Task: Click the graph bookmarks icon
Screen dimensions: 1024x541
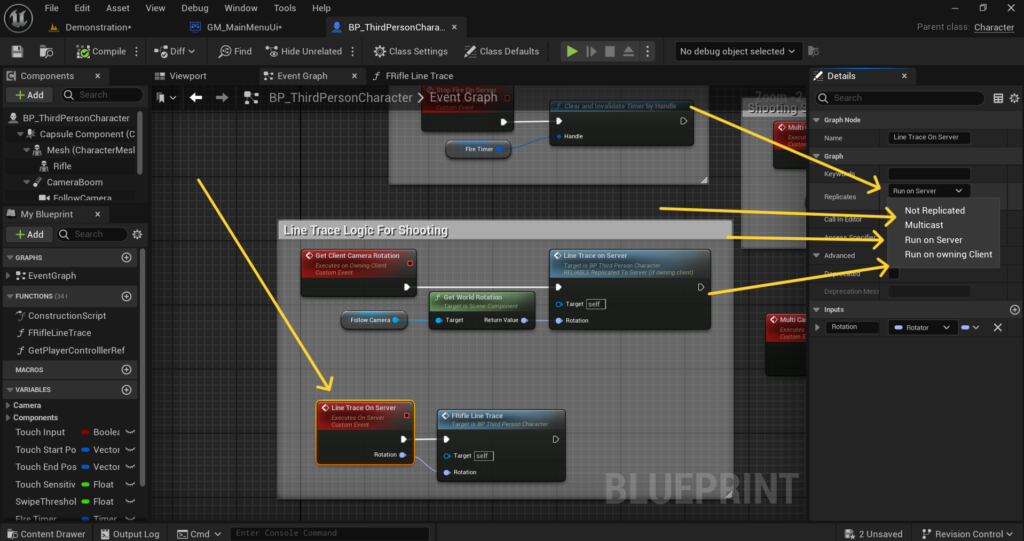Action: coord(166,97)
